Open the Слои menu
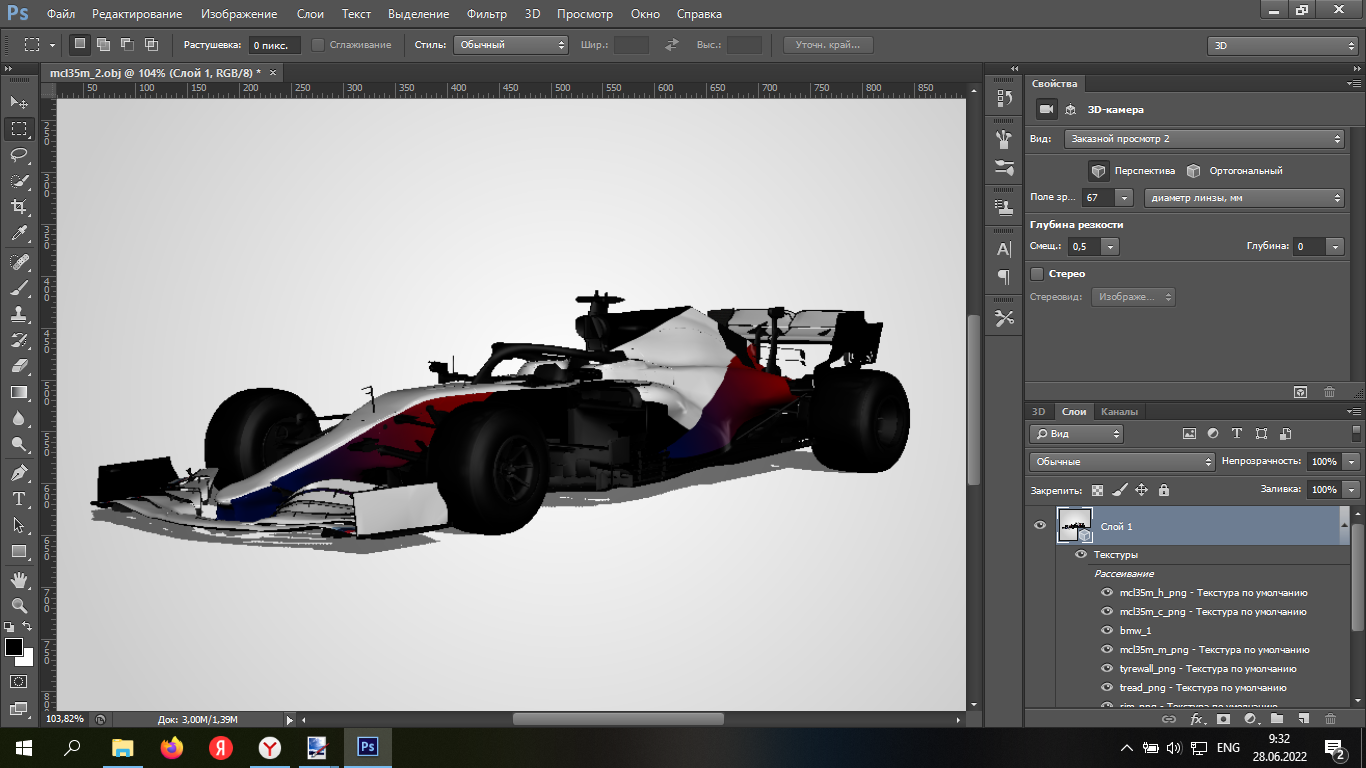Image resolution: width=1366 pixels, height=768 pixels. point(310,14)
